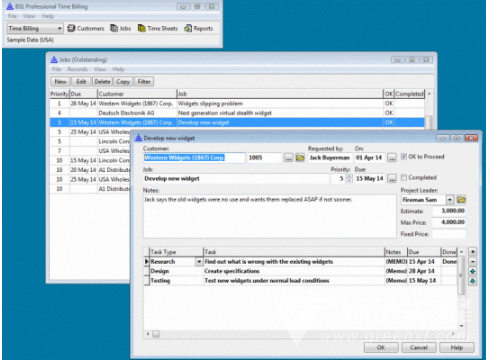Open Reports from the main toolbar
486x360 pixels.
click(199, 29)
